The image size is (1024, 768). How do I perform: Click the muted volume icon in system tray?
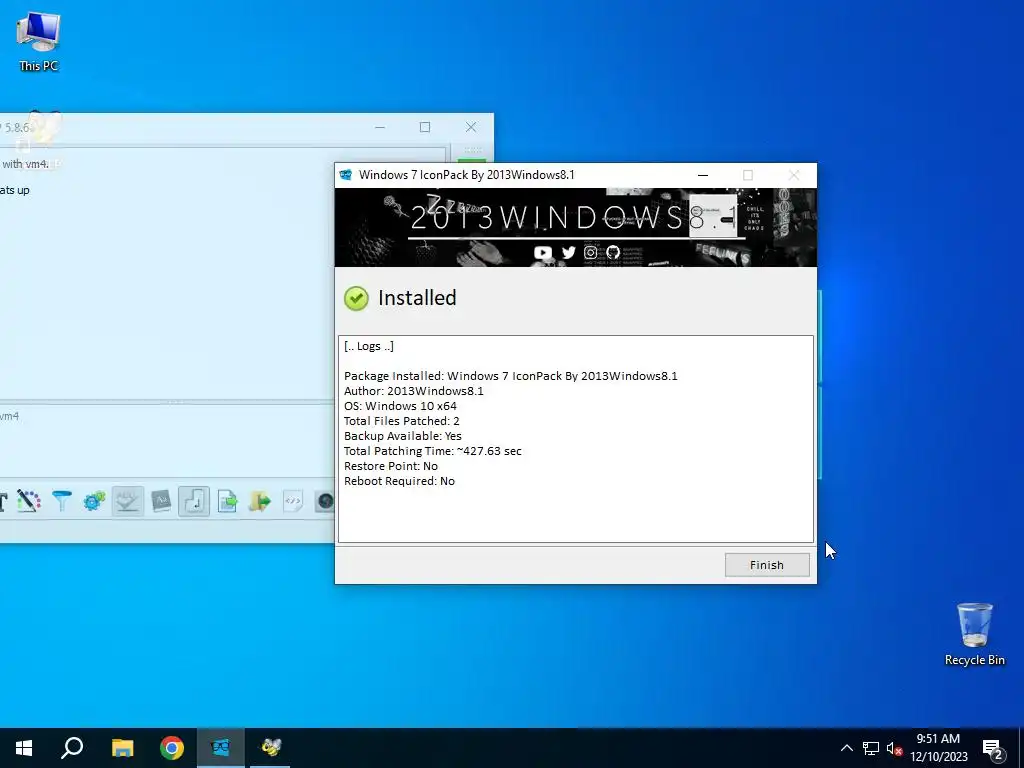click(894, 748)
